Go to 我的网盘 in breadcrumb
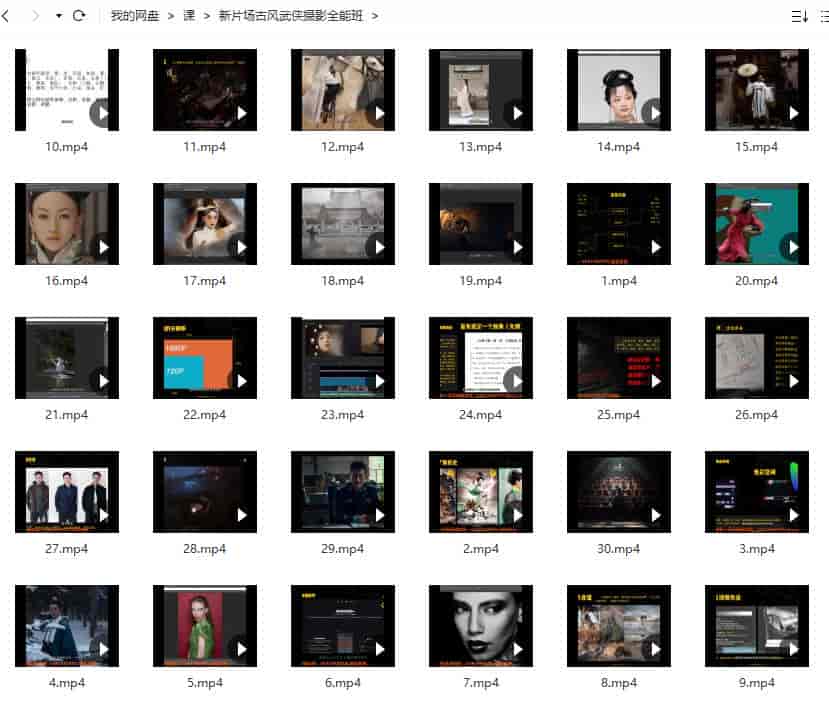 click(x=134, y=16)
